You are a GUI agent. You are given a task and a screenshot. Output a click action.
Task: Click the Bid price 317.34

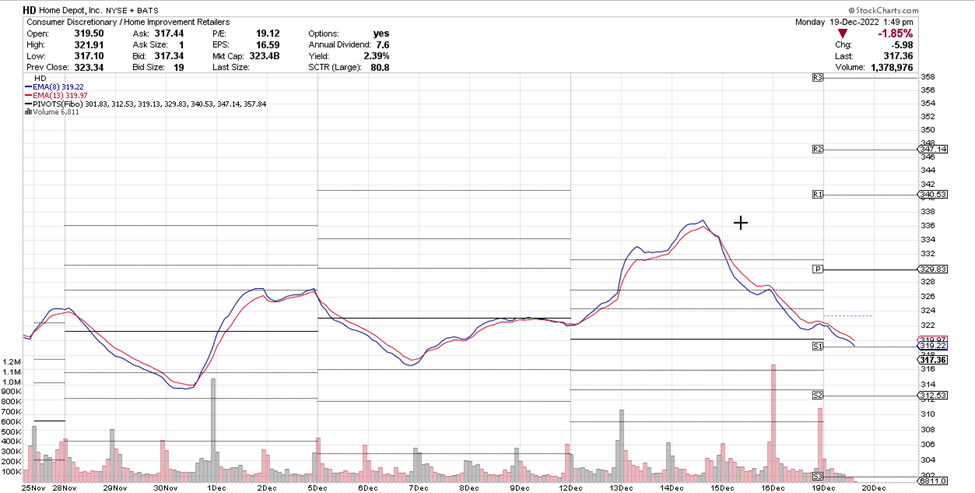170,56
